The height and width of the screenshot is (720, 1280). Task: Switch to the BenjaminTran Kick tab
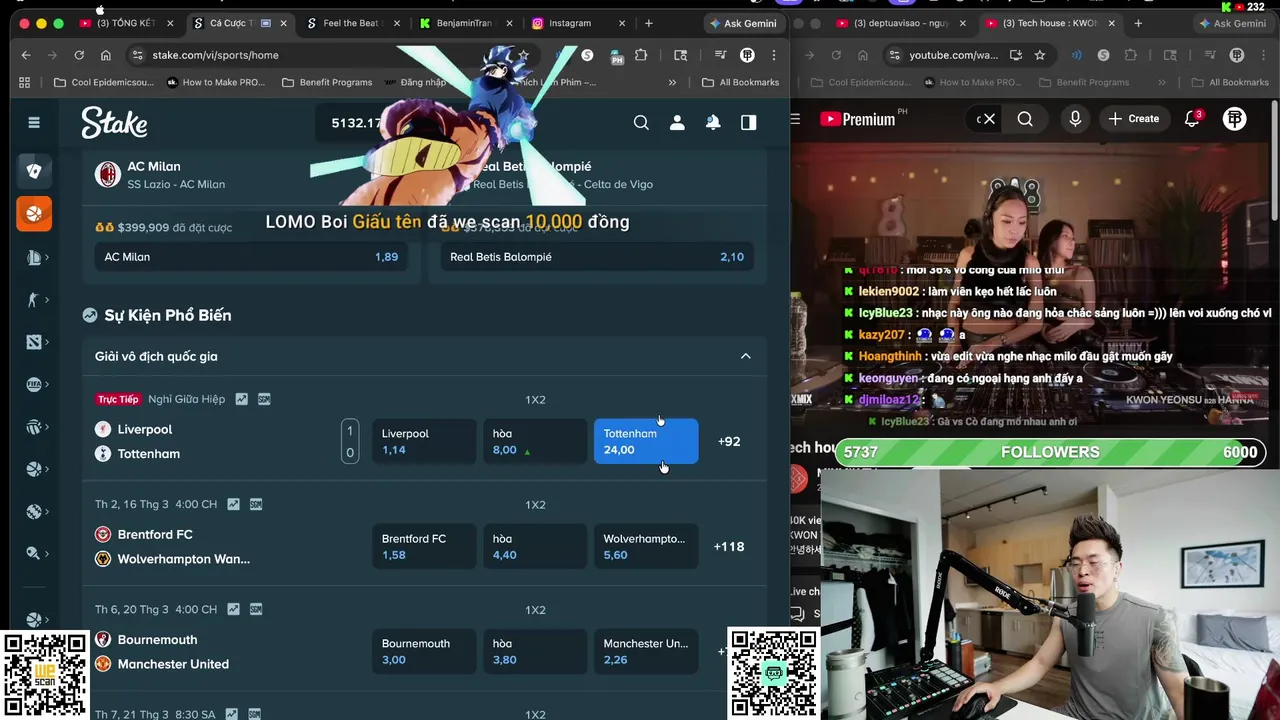coord(468,23)
